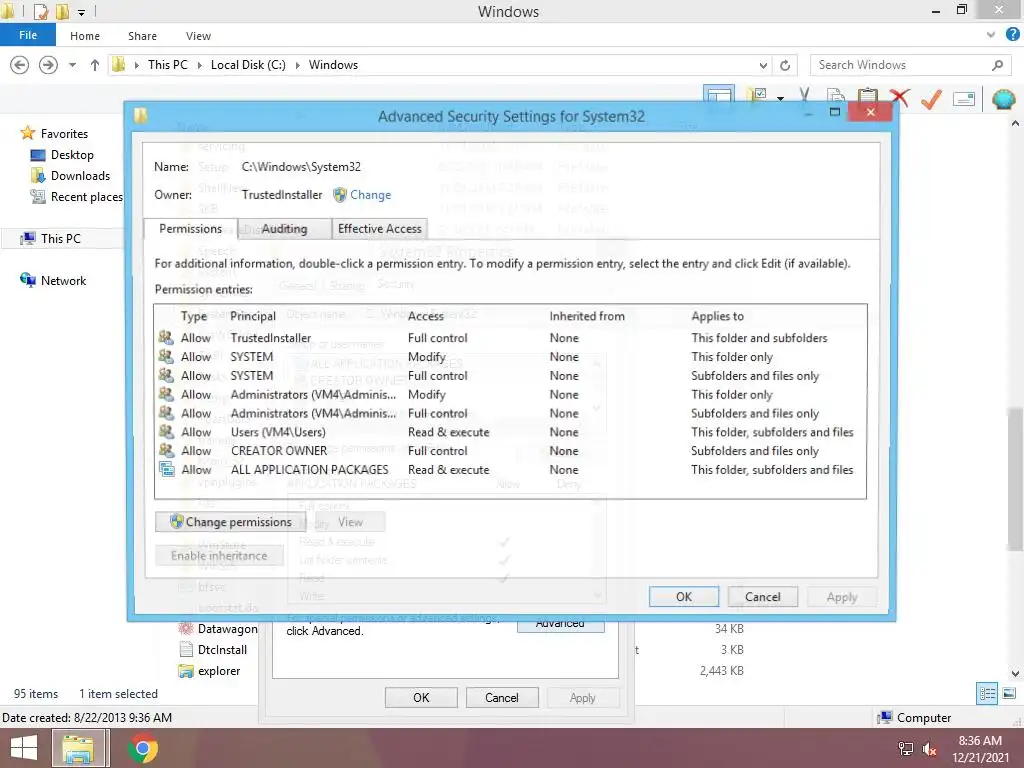This screenshot has width=1024, height=768.
Task: Switch to the Permissions tab
Action: click(190, 229)
